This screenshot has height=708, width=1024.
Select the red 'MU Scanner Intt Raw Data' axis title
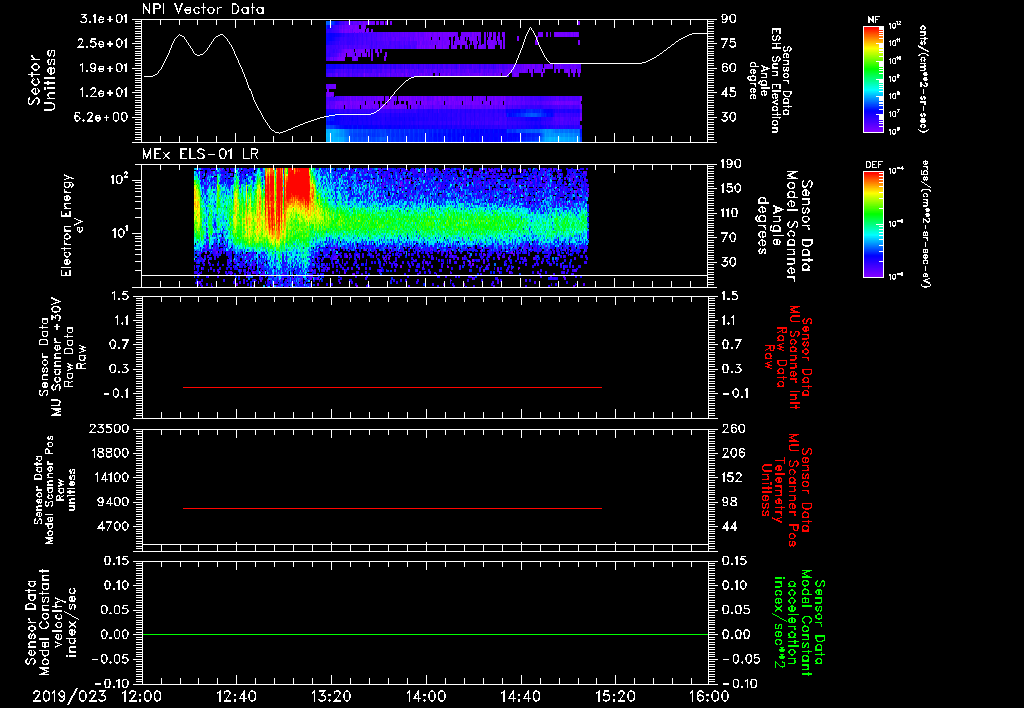(790, 357)
